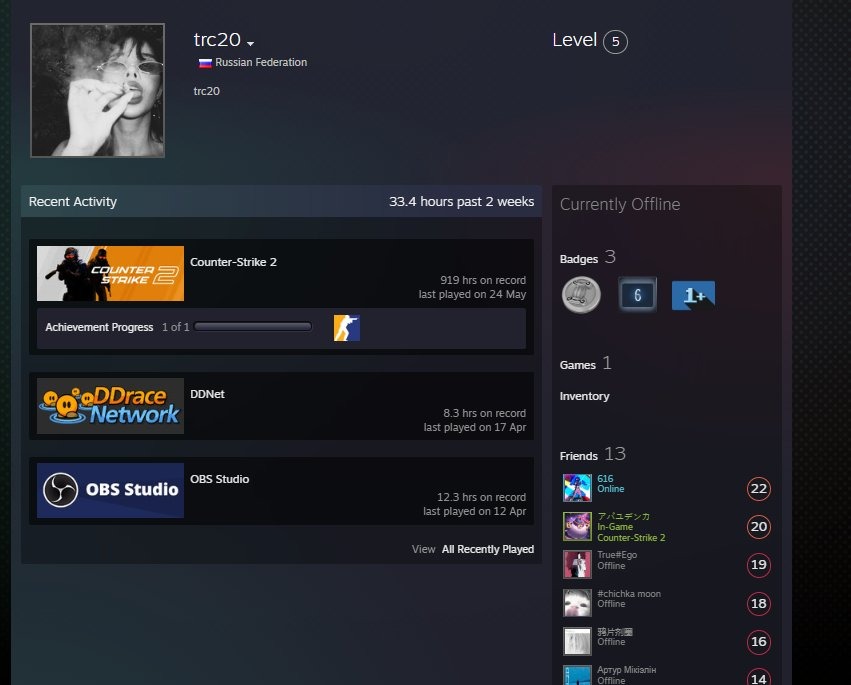Click the 12.3 hrs on record text
The width and height of the screenshot is (851, 685).
click(481, 497)
